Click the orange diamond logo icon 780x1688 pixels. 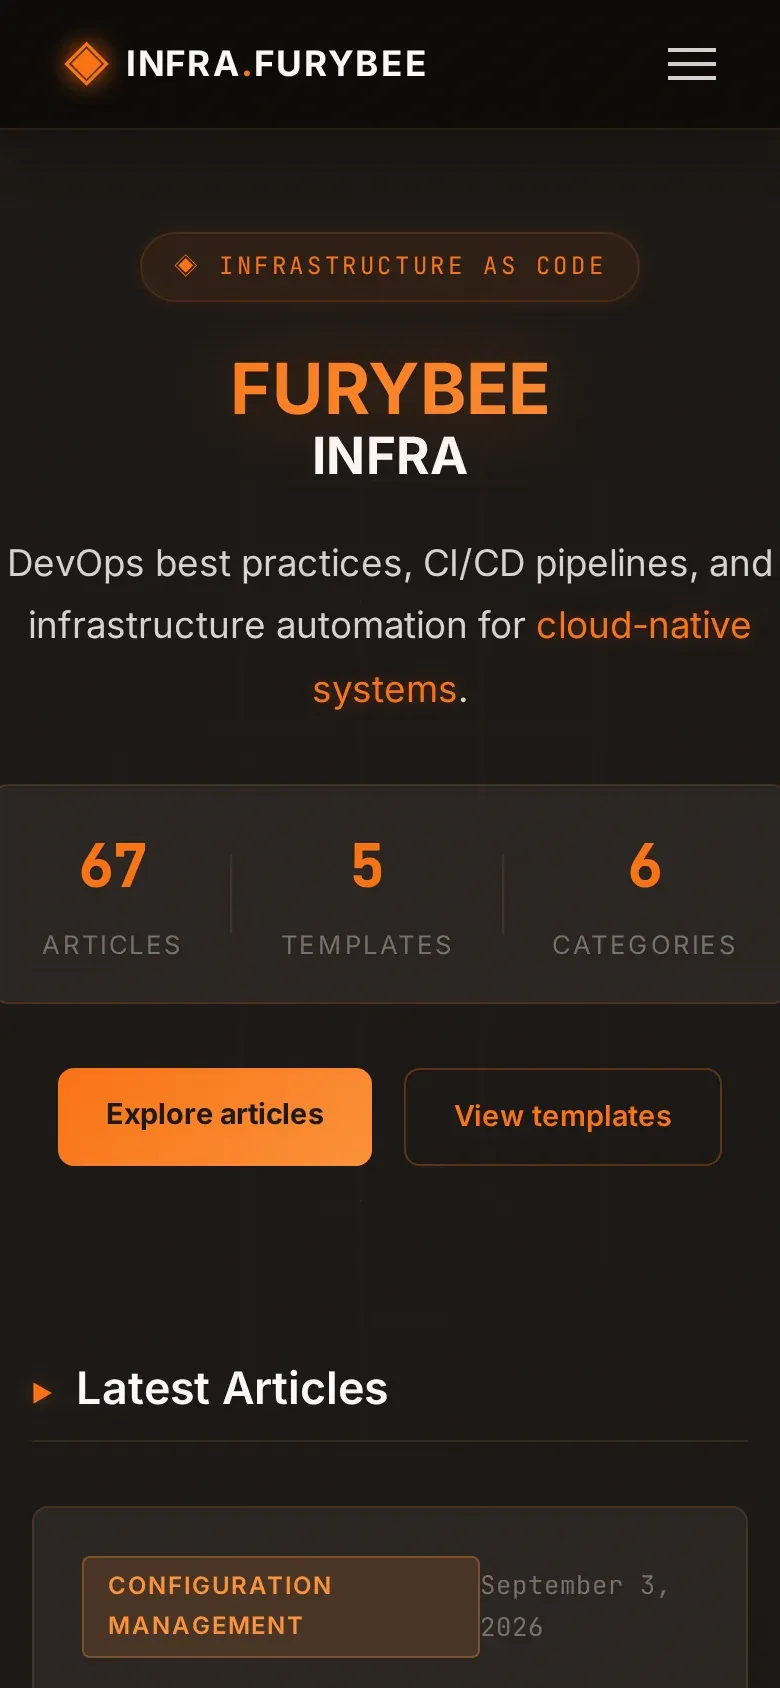coord(86,64)
